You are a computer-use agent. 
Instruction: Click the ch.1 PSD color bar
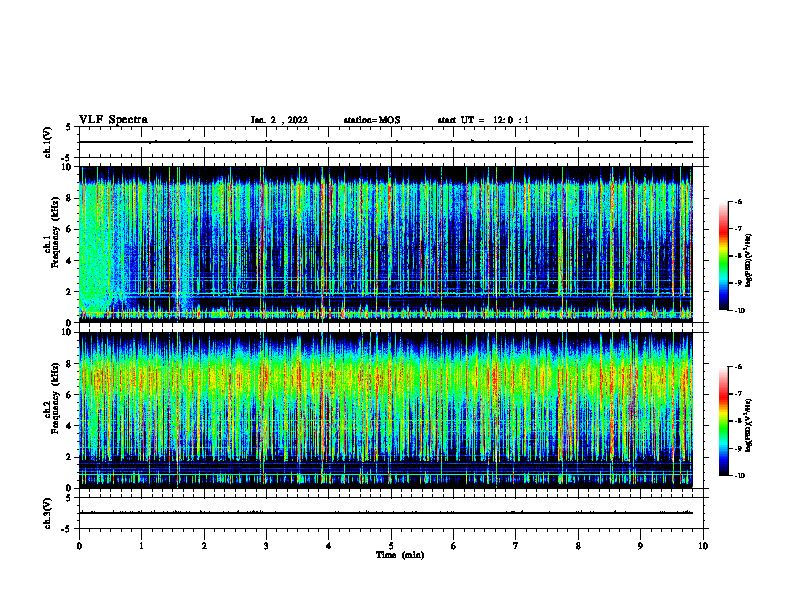[x=724, y=256]
